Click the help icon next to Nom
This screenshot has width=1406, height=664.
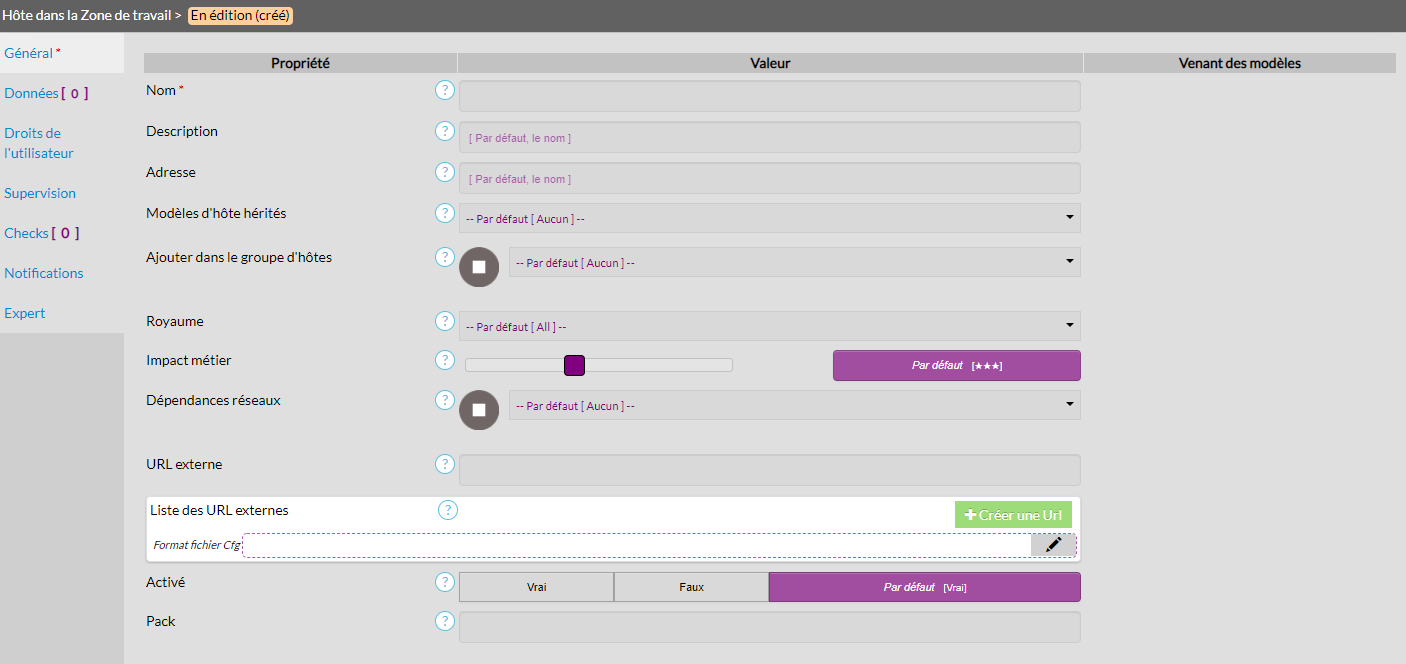click(445, 91)
